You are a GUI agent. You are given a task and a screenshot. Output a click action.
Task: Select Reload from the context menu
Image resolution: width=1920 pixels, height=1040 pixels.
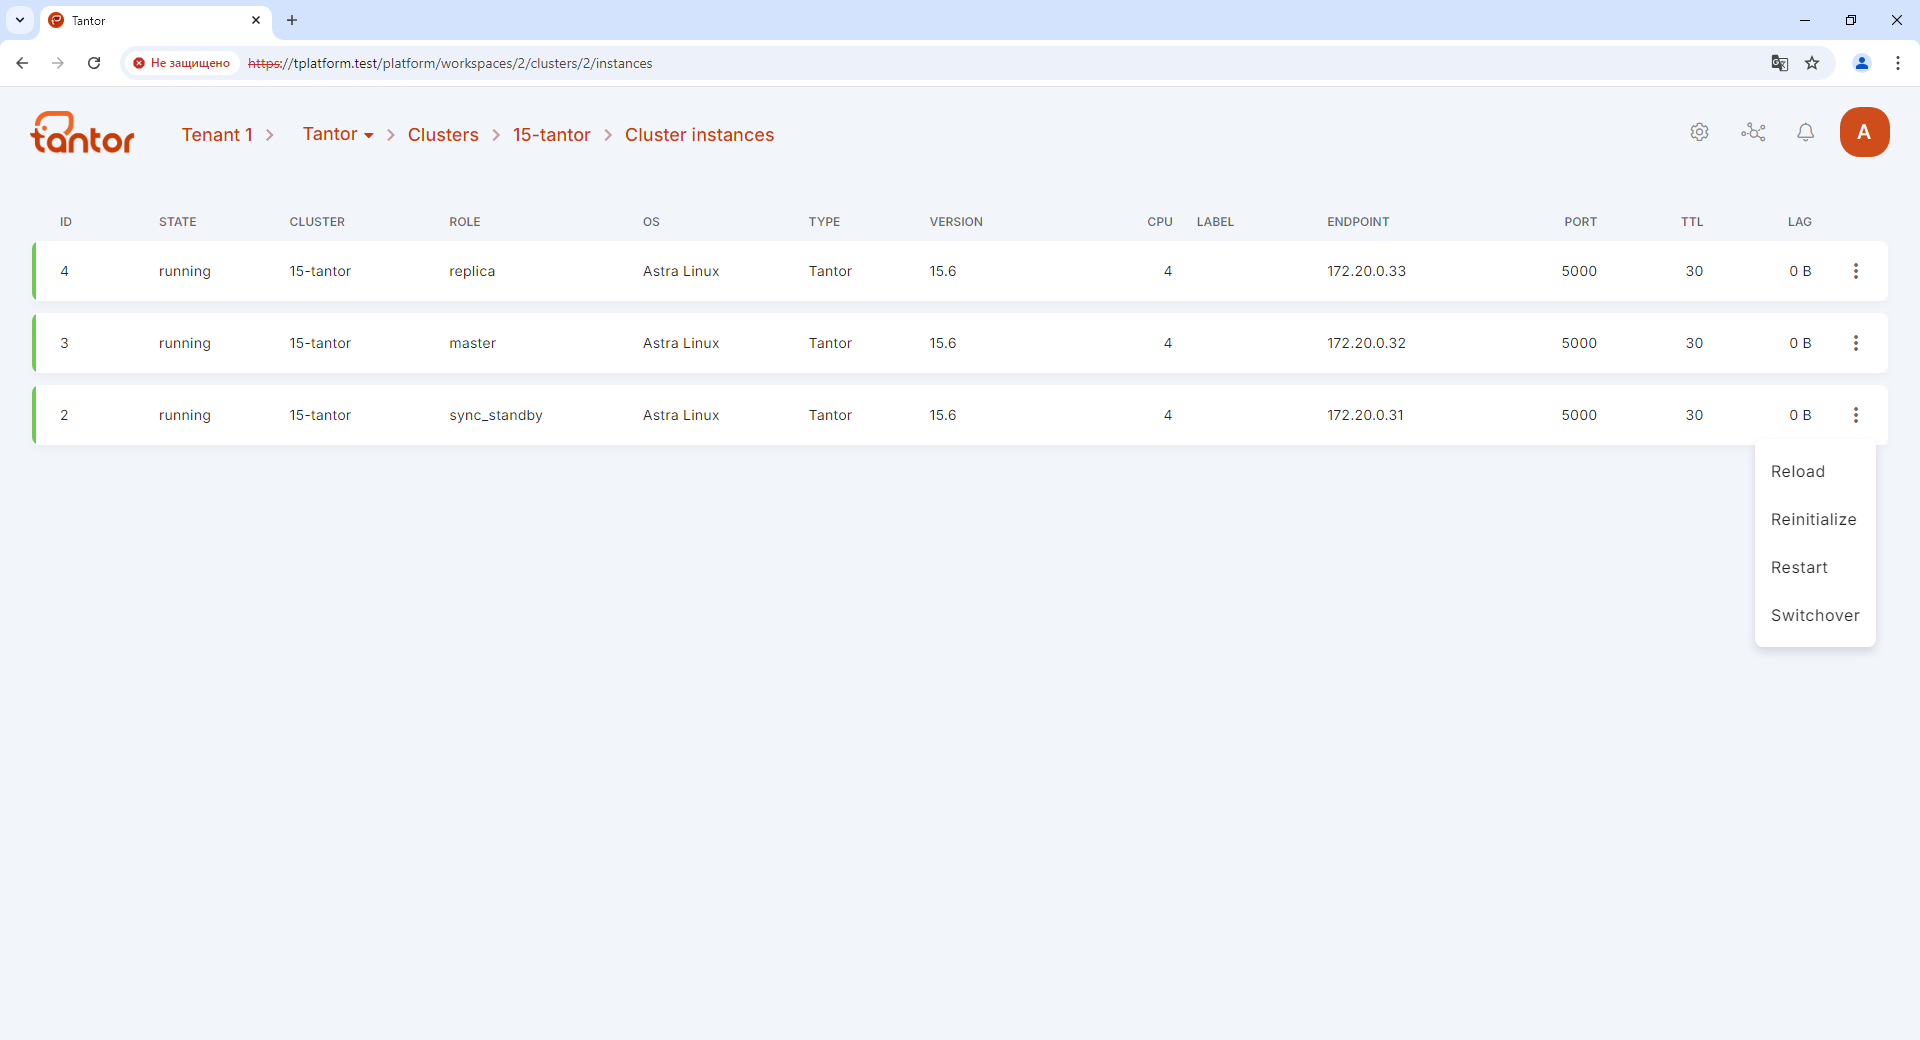pos(1798,472)
